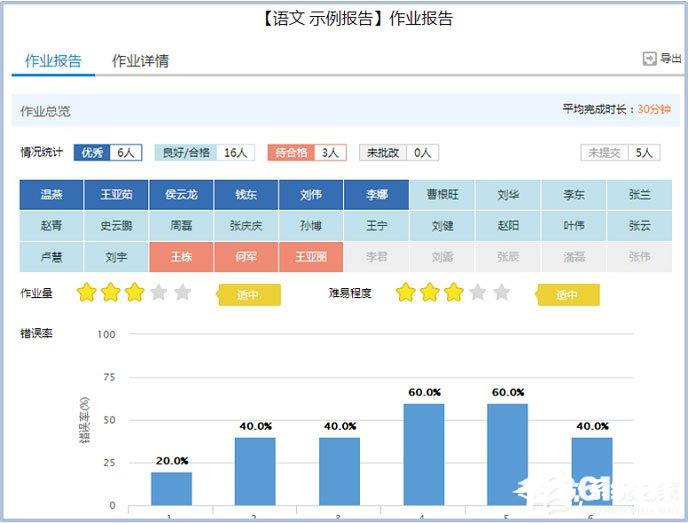Click the 导出 export icon
Screen dimensions: 688x523
[x=649, y=58]
